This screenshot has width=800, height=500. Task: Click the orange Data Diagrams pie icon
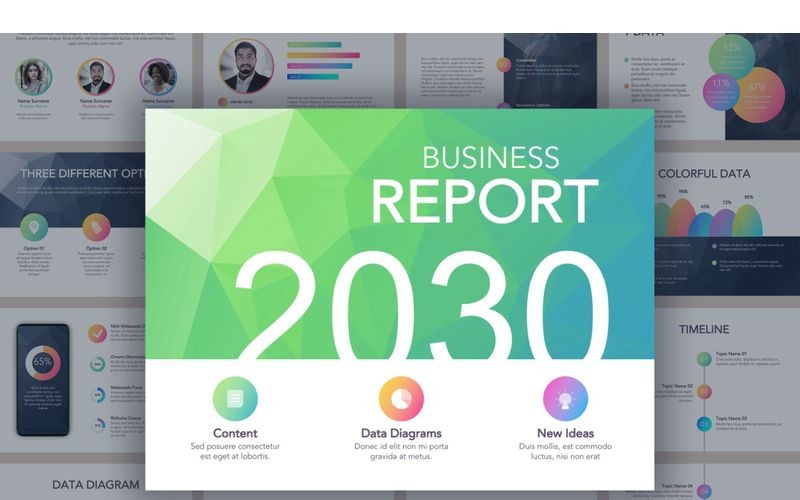coord(401,398)
